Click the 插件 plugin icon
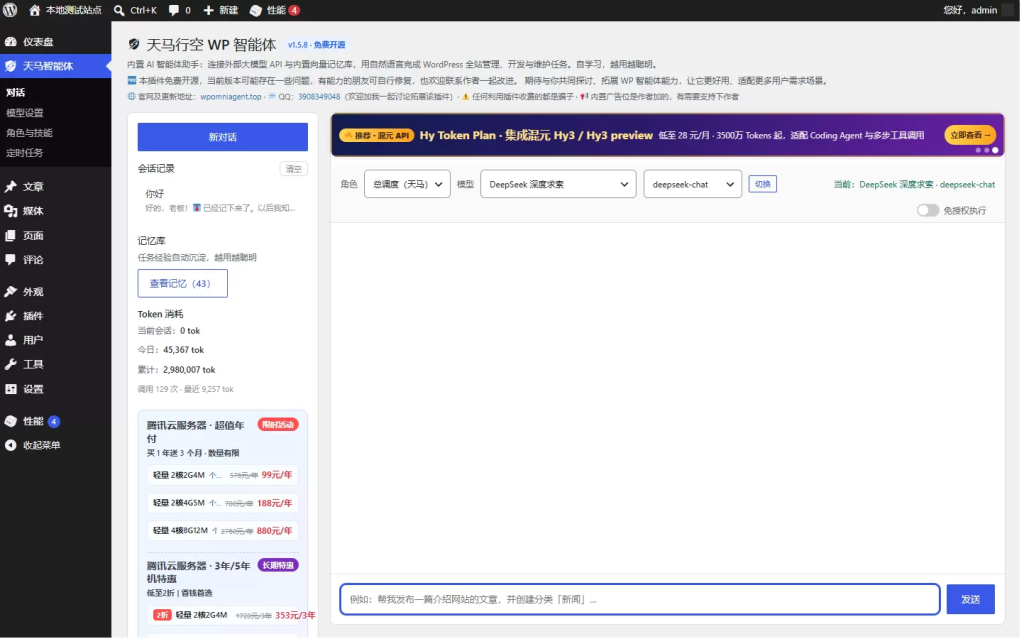This screenshot has width=1024, height=639. [10, 316]
